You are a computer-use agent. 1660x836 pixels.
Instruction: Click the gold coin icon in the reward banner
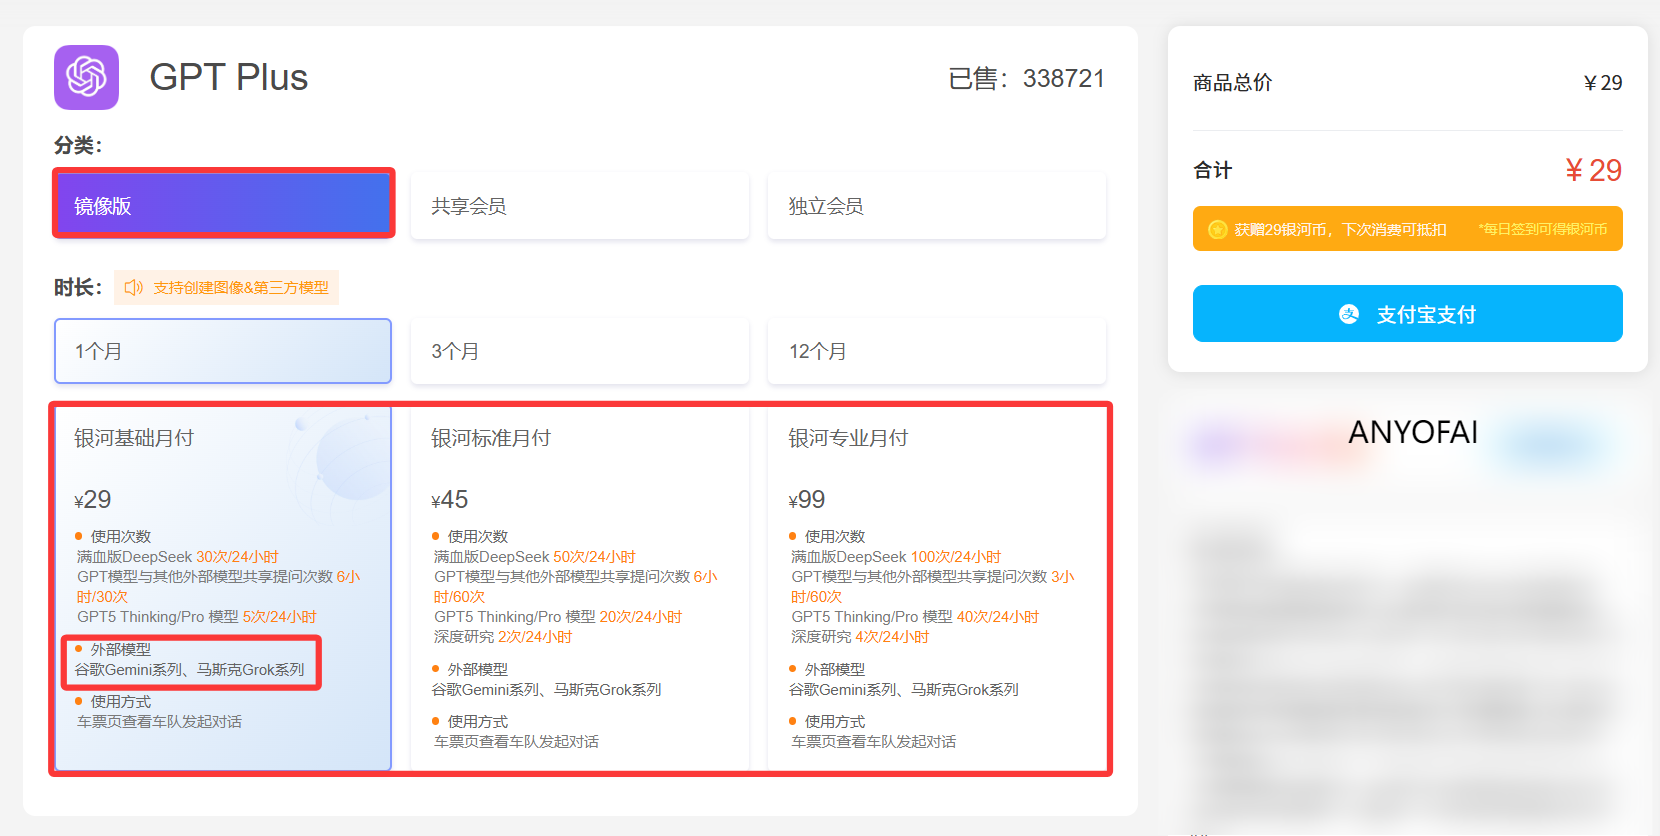[x=1217, y=229]
